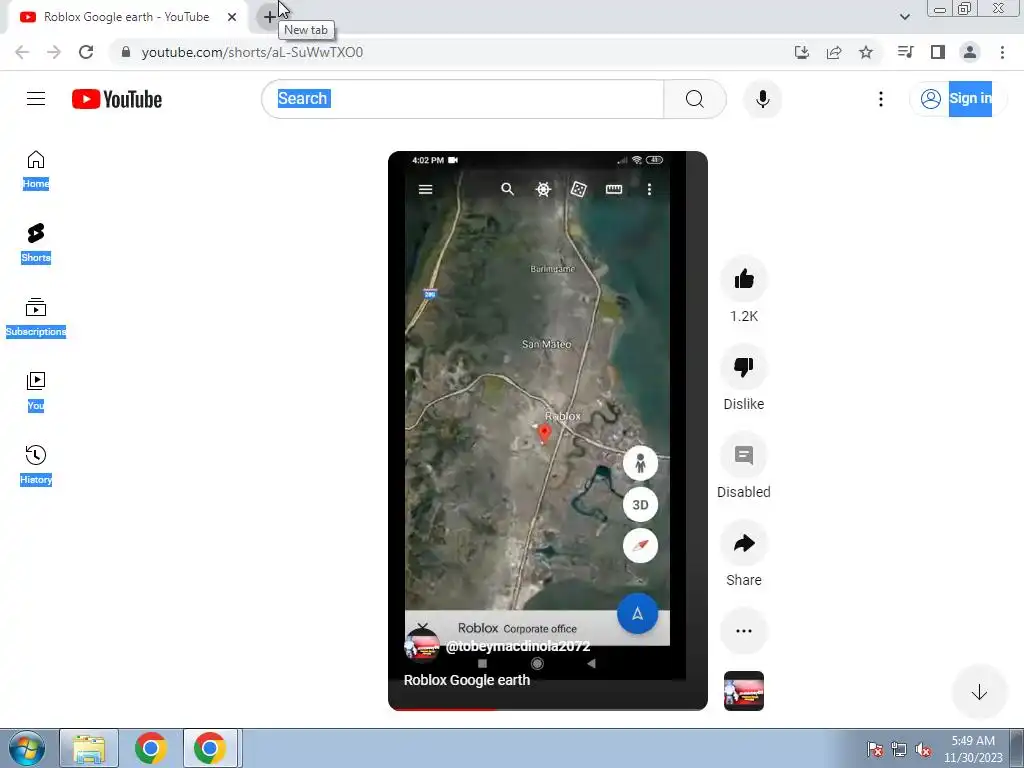The image size is (1024, 768).
Task: Select the Roblox Google earth - YouTube tab
Action: 127,17
